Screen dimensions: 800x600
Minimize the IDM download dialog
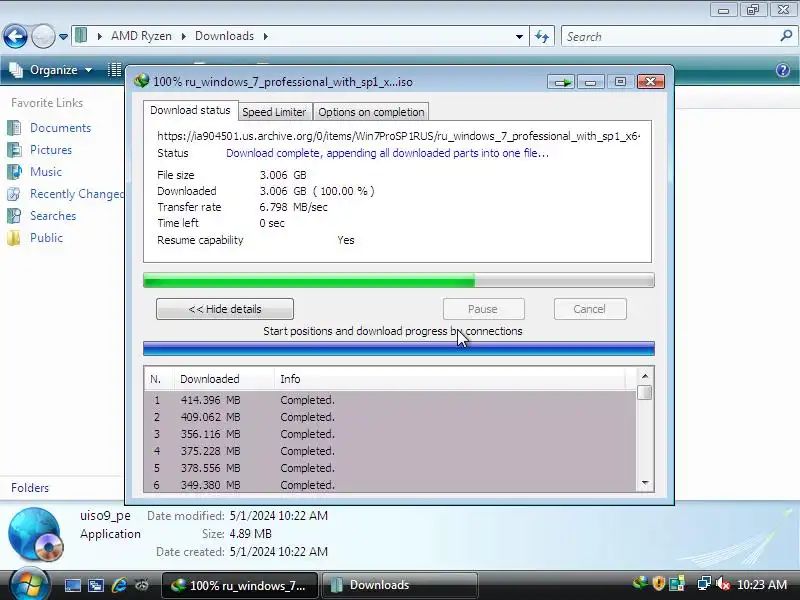(x=591, y=82)
